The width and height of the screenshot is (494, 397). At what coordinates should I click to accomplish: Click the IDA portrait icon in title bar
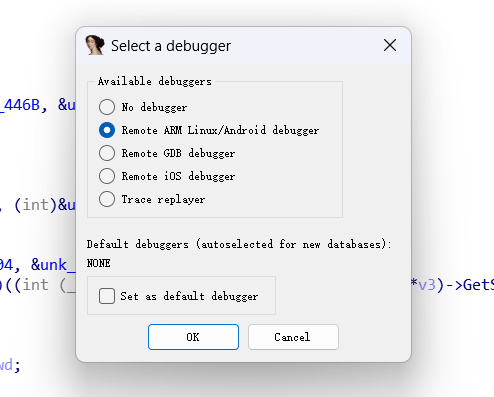point(95,45)
